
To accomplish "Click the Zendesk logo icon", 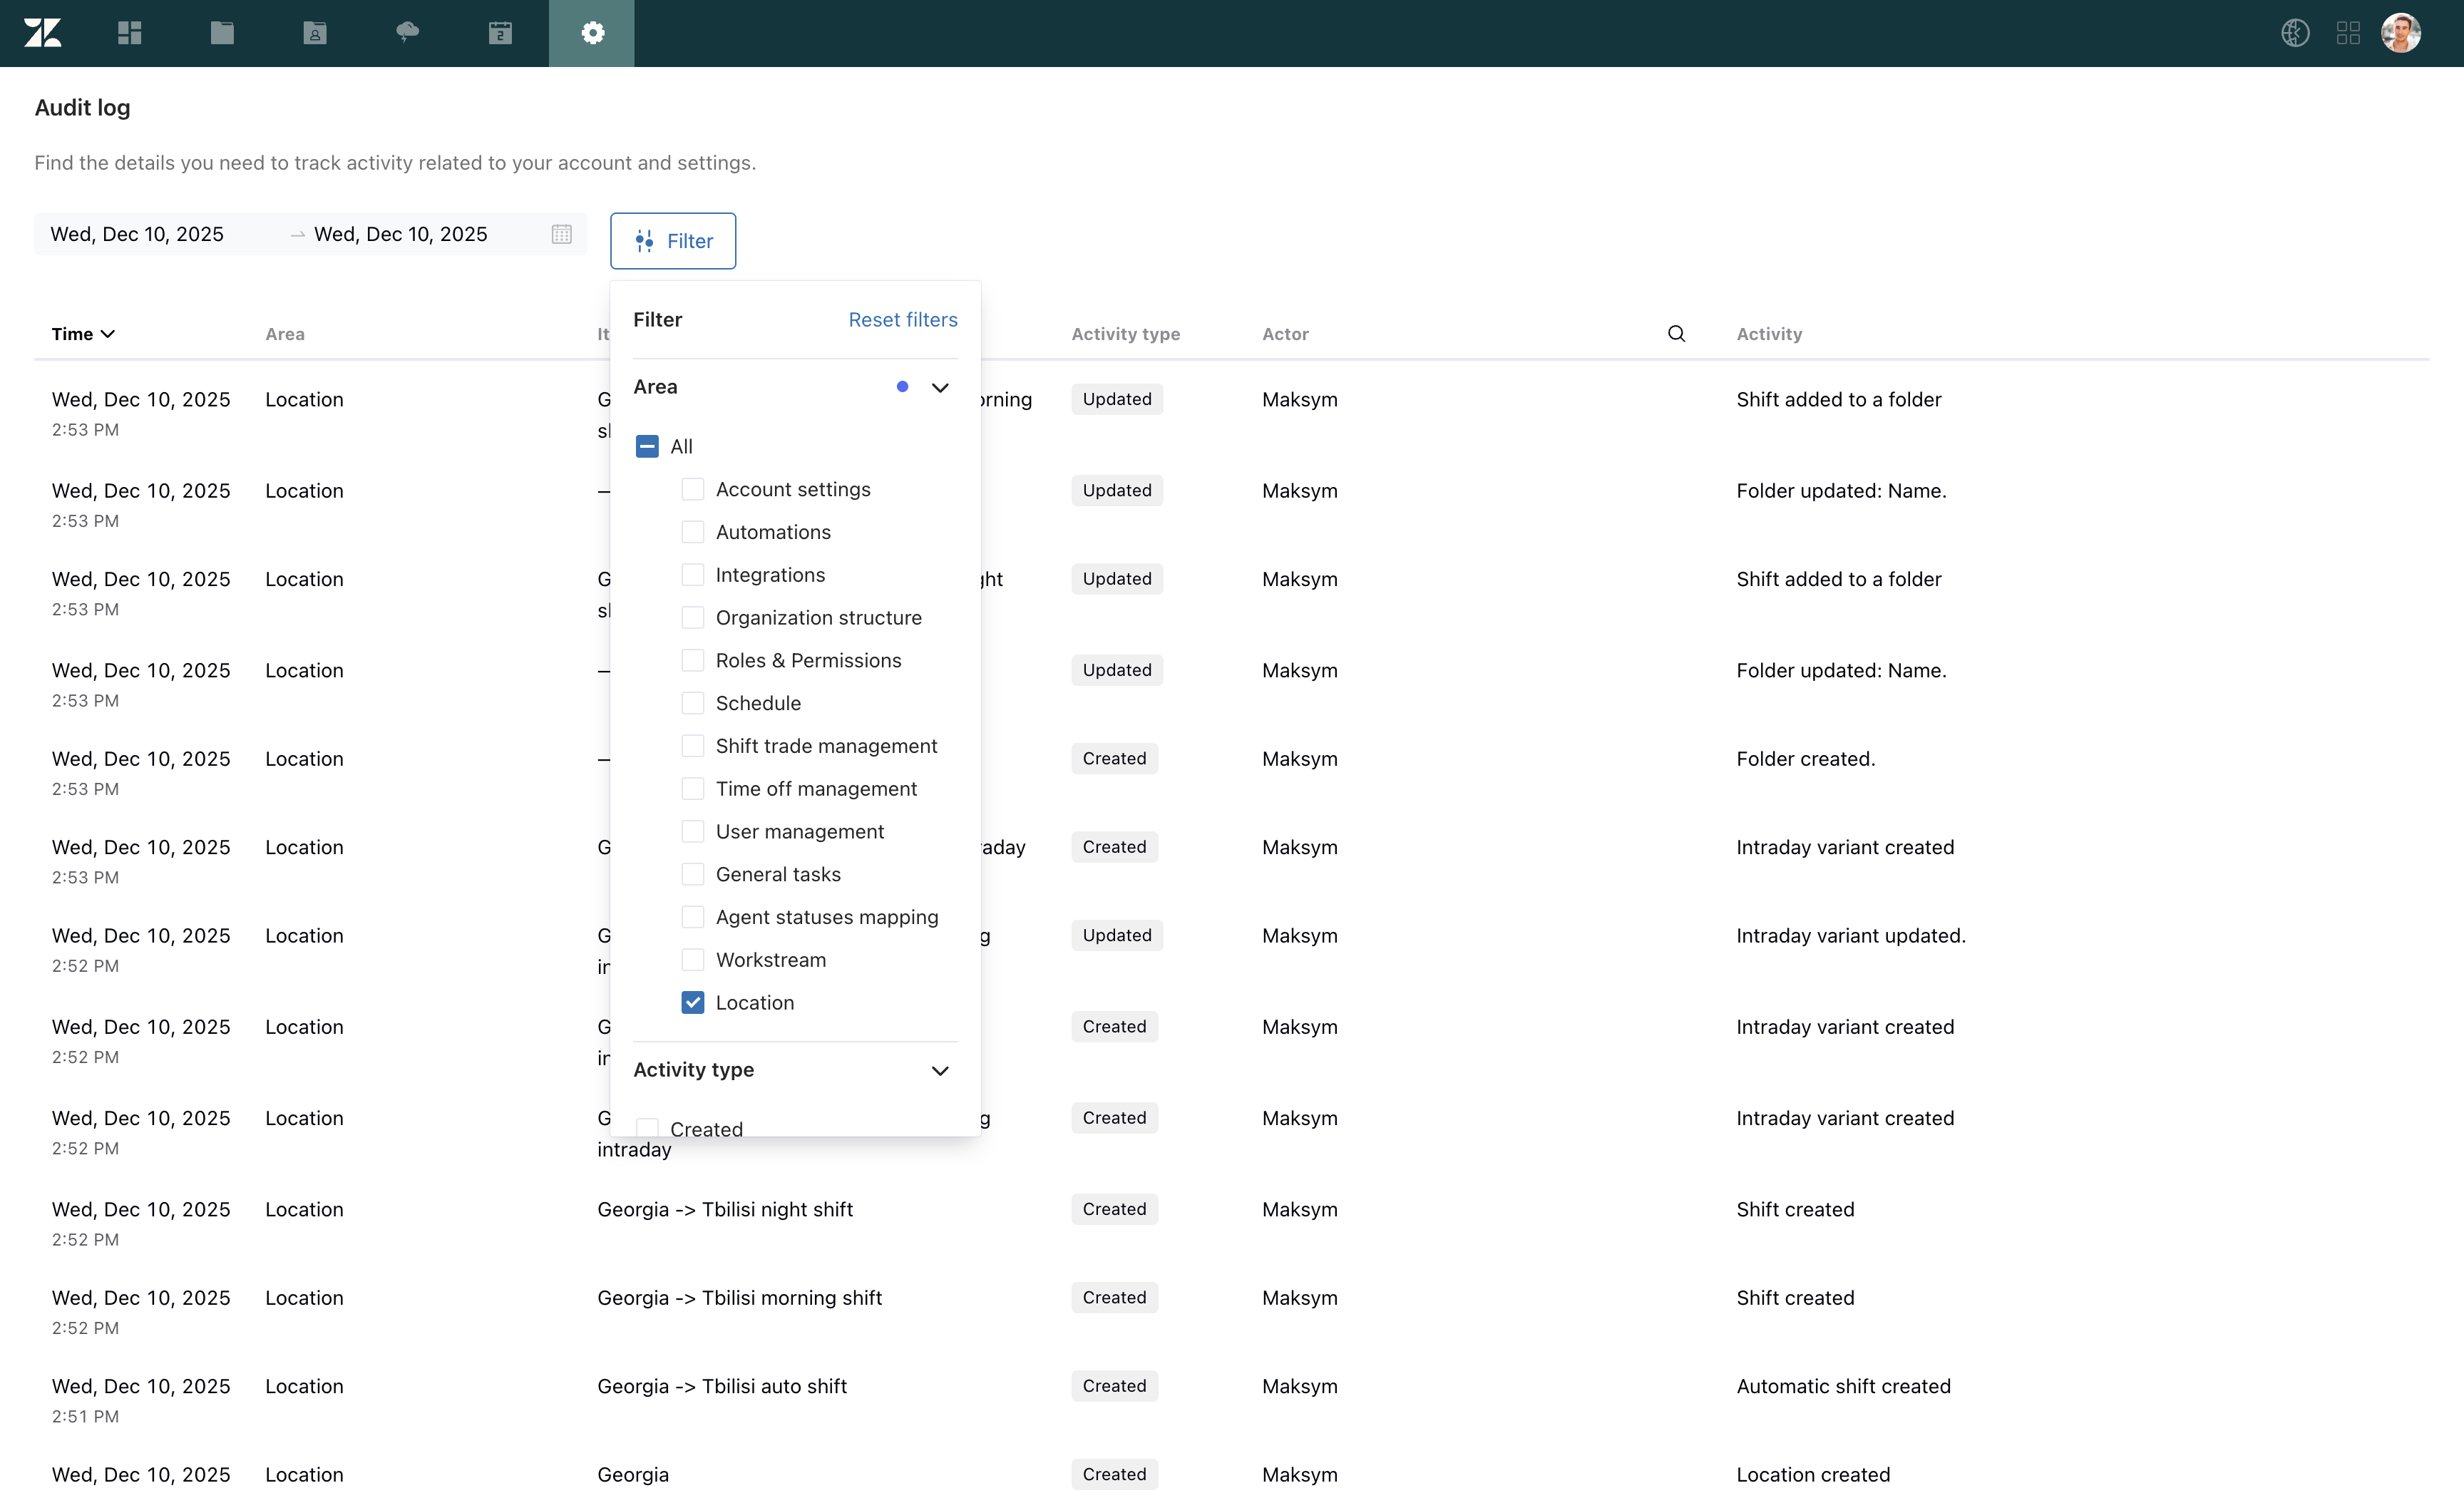I will click(x=42, y=33).
